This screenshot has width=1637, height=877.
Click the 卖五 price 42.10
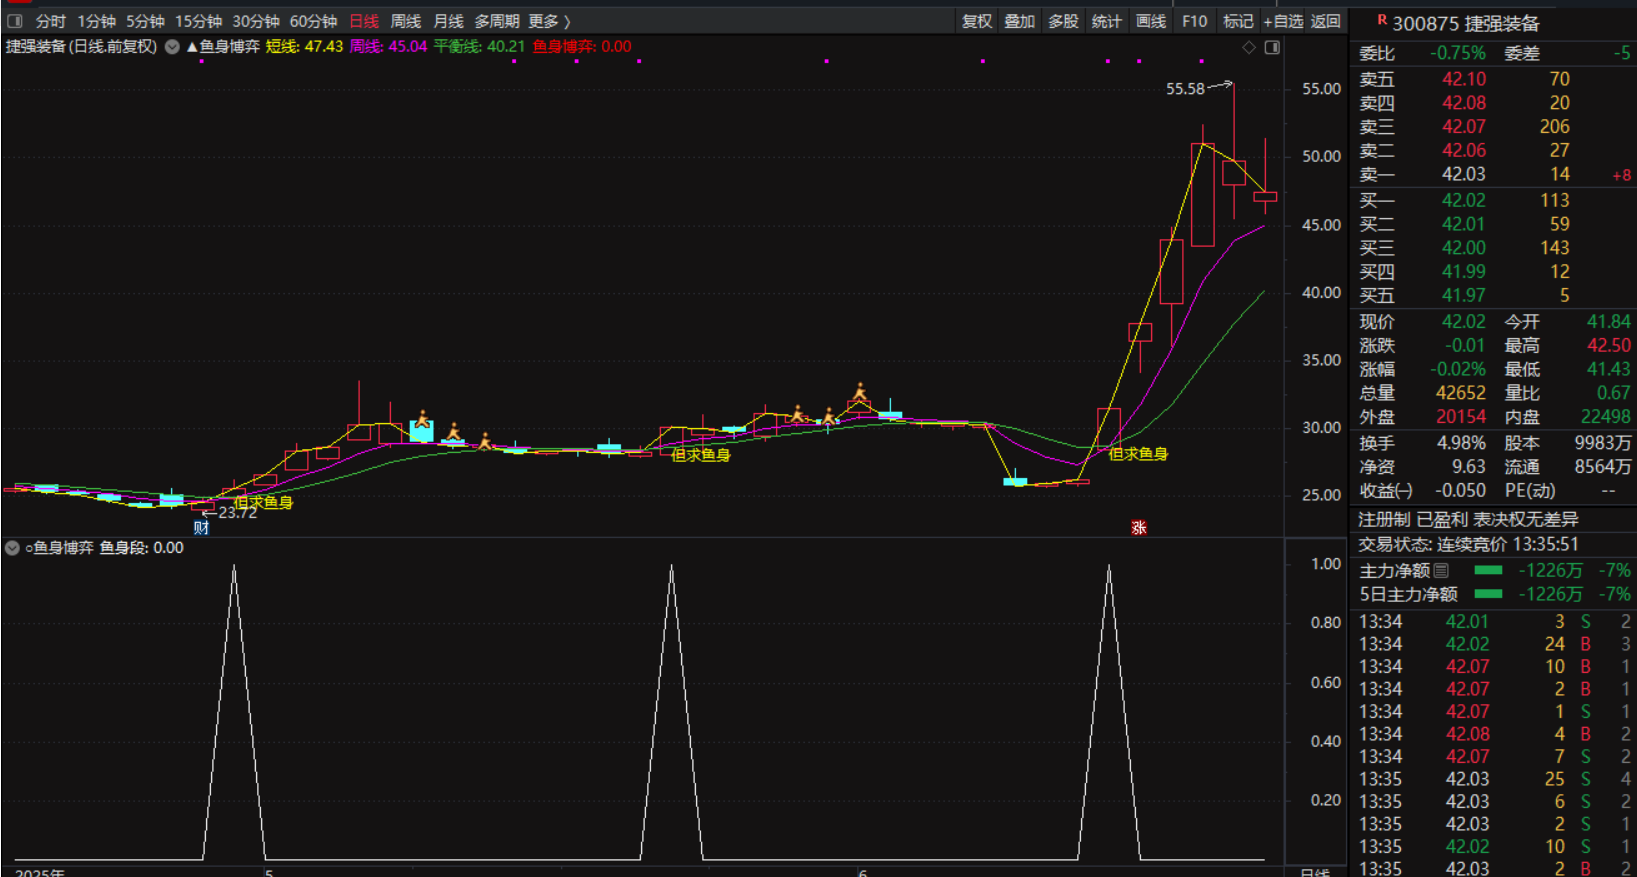coord(1464,79)
